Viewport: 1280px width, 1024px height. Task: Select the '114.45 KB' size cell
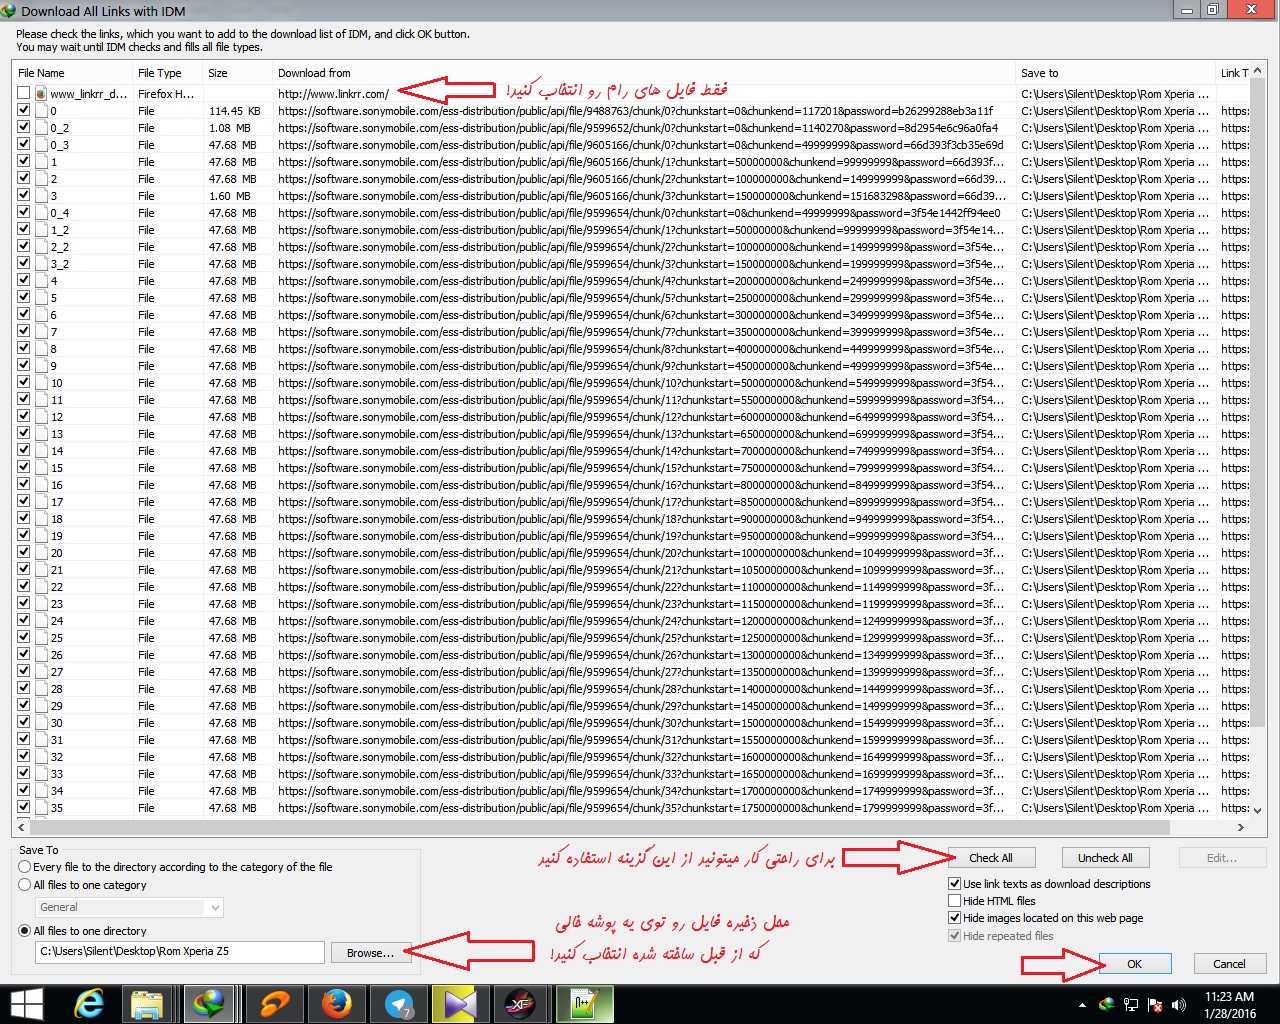tap(235, 111)
